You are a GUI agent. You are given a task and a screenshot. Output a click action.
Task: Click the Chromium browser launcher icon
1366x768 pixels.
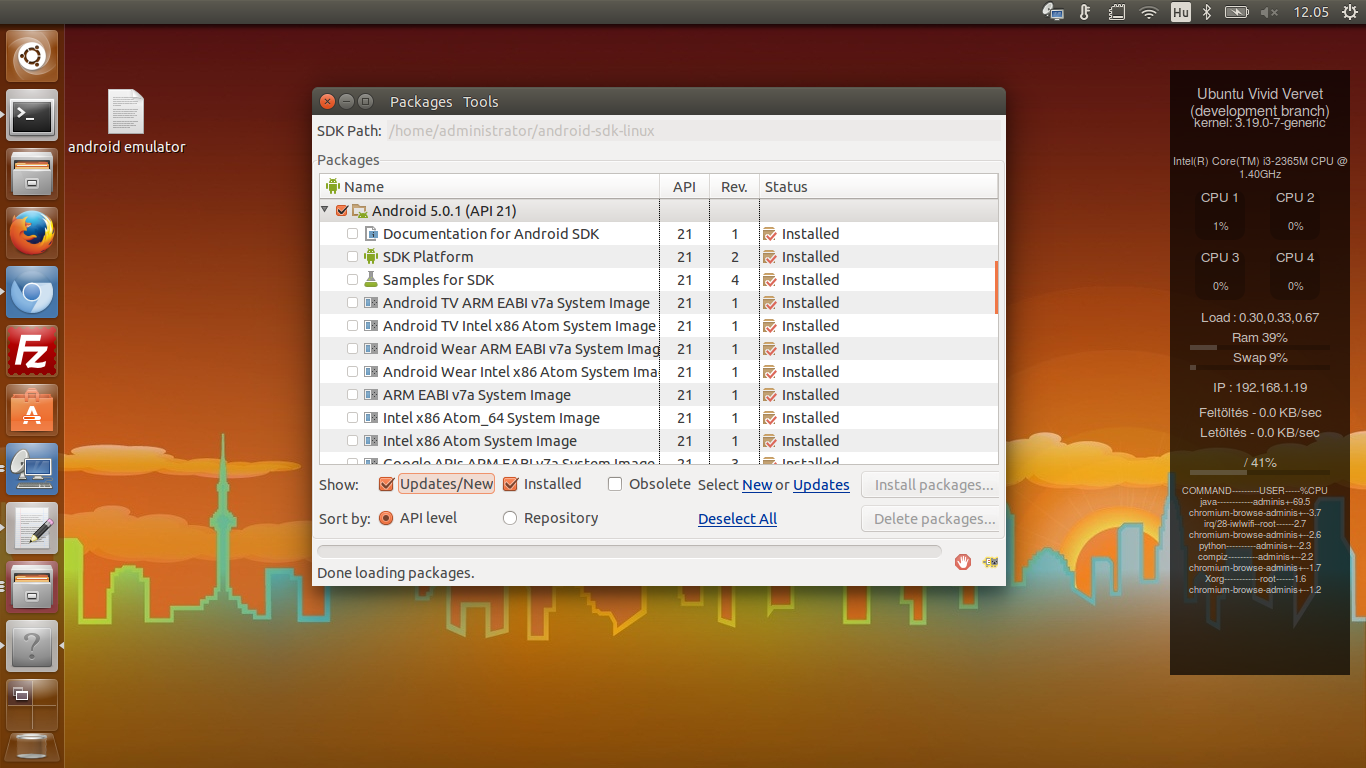(x=33, y=292)
